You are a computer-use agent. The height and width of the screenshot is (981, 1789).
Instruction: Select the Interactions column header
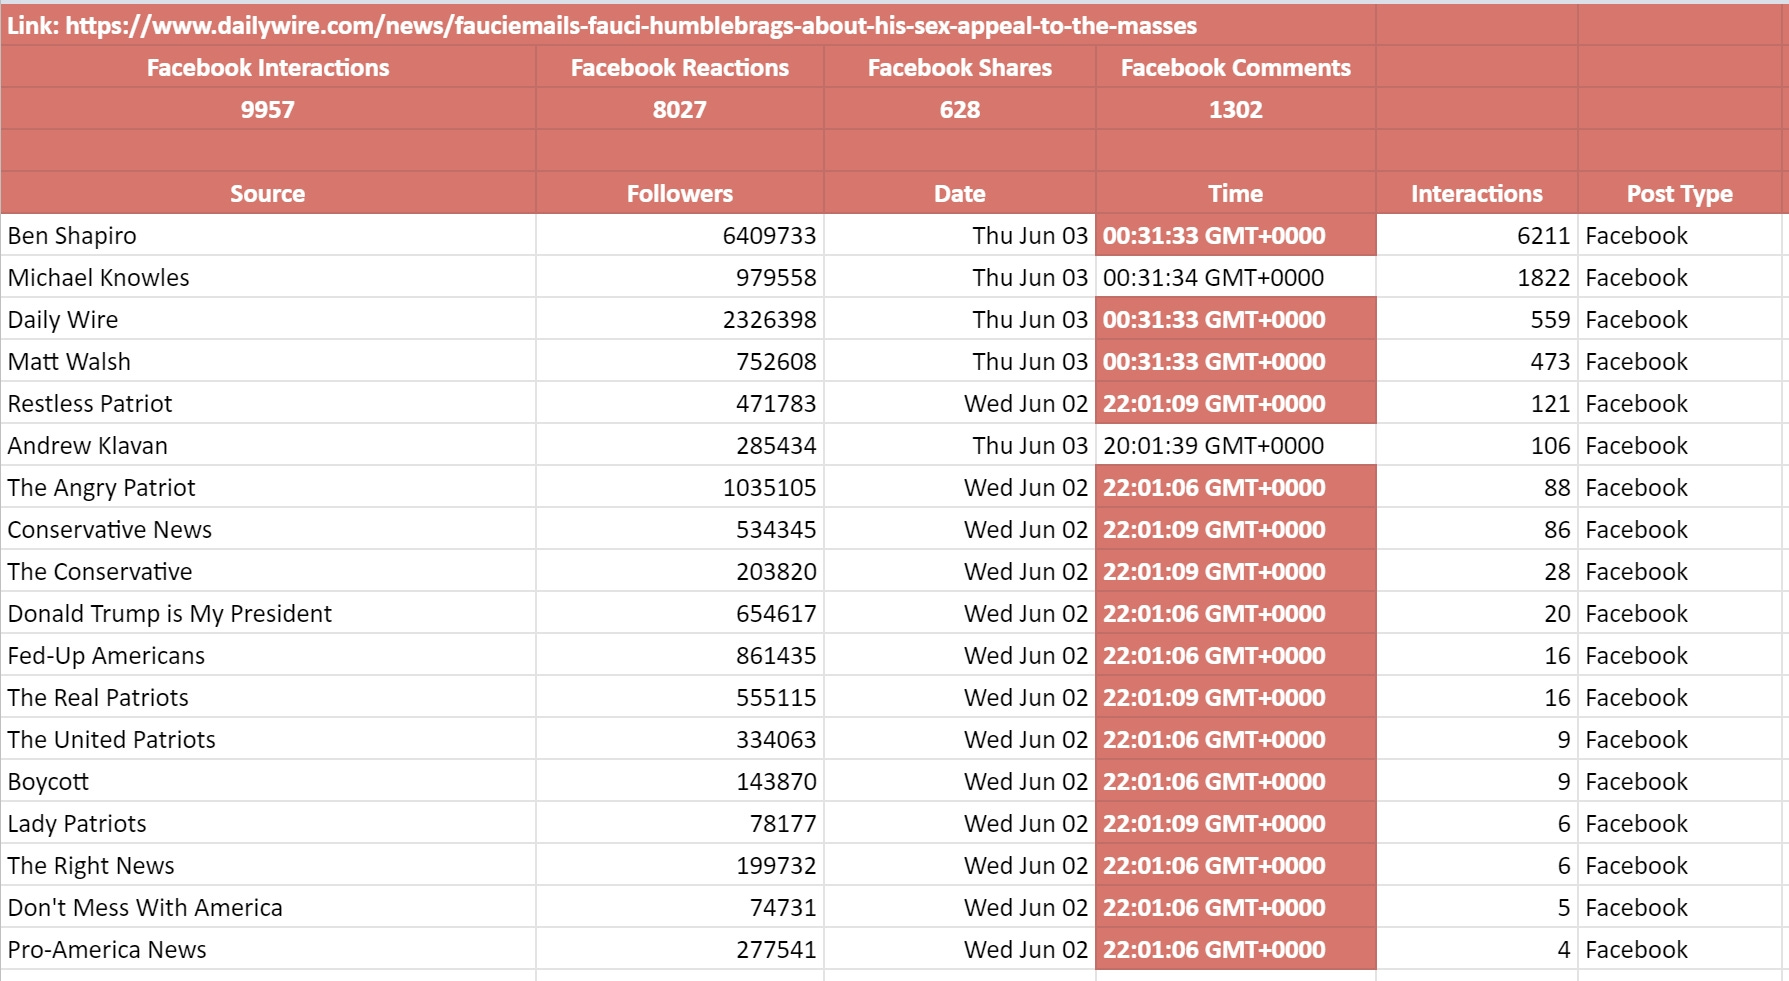1477,193
